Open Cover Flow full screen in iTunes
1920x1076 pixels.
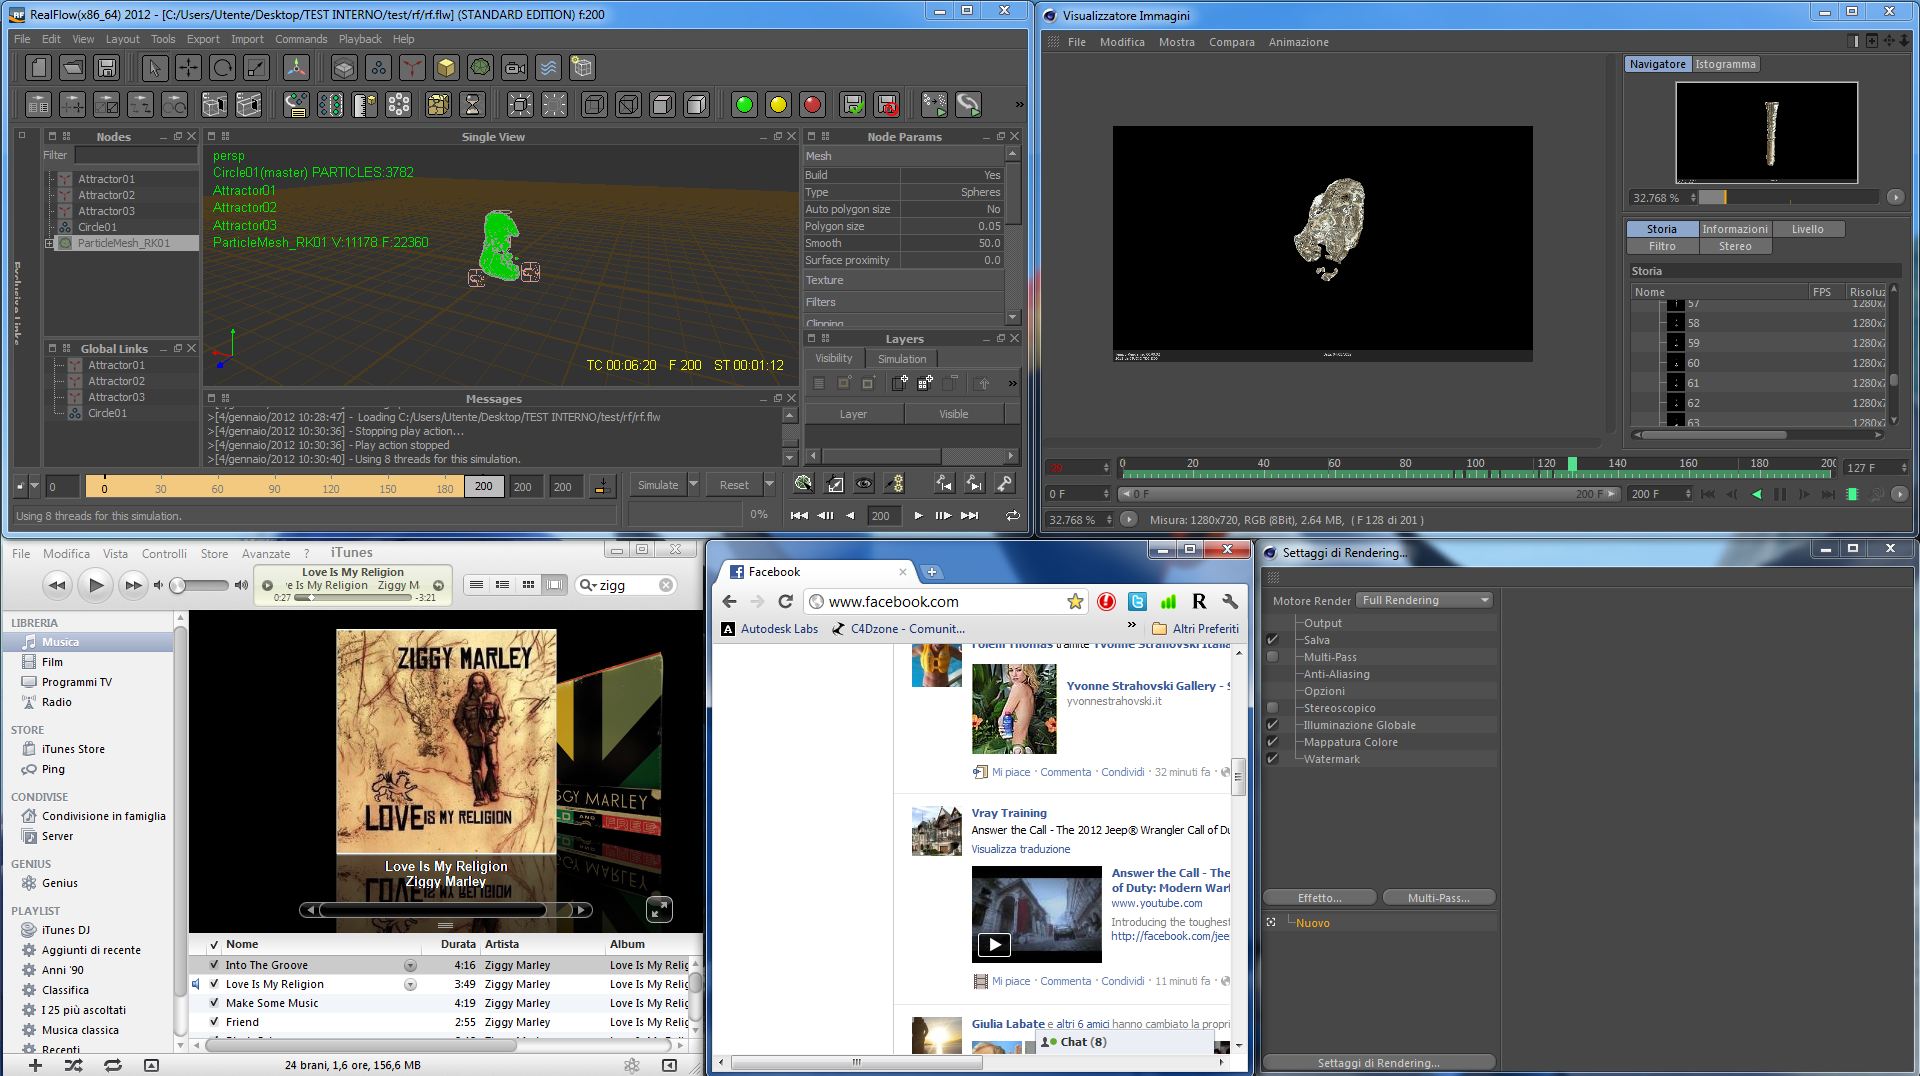(x=659, y=909)
